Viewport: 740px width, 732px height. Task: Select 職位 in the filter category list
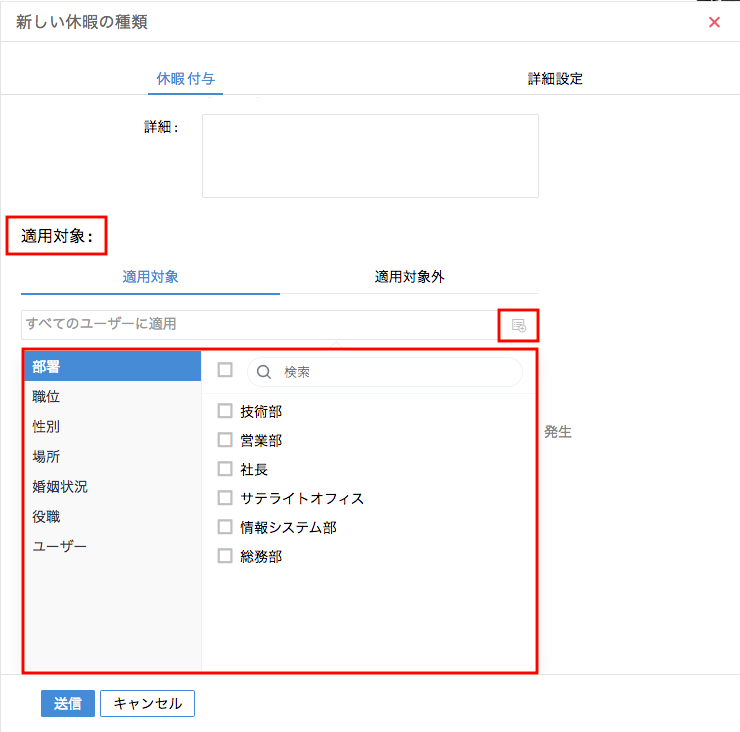click(47, 397)
